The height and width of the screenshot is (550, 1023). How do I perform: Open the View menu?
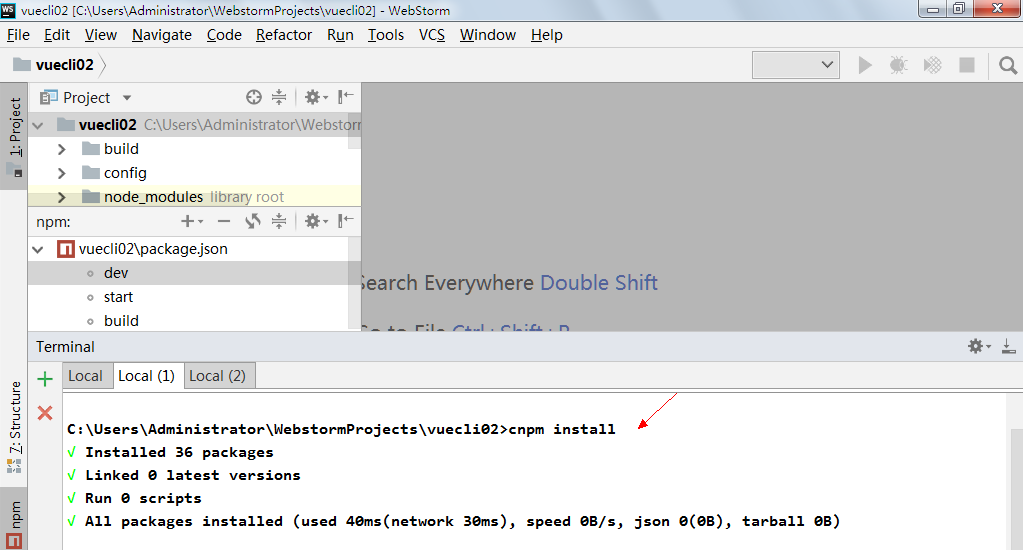100,35
